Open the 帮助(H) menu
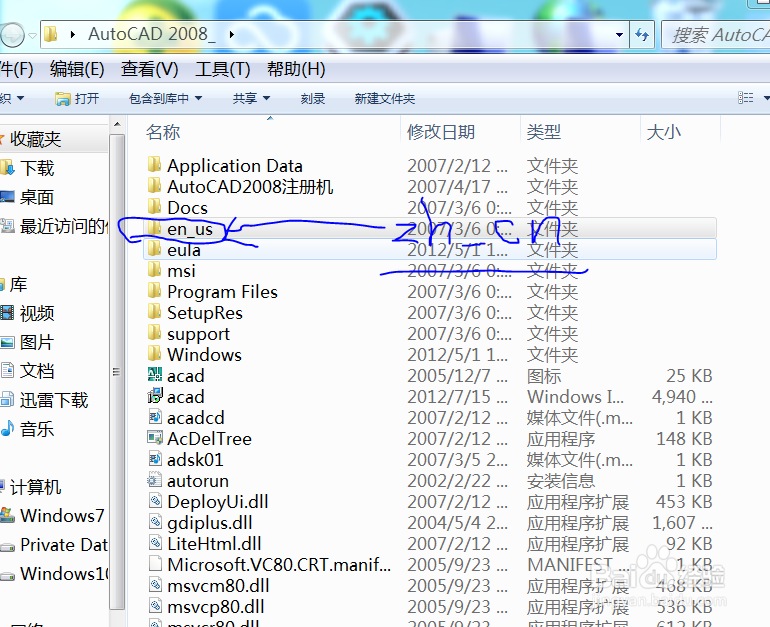 click(296, 69)
